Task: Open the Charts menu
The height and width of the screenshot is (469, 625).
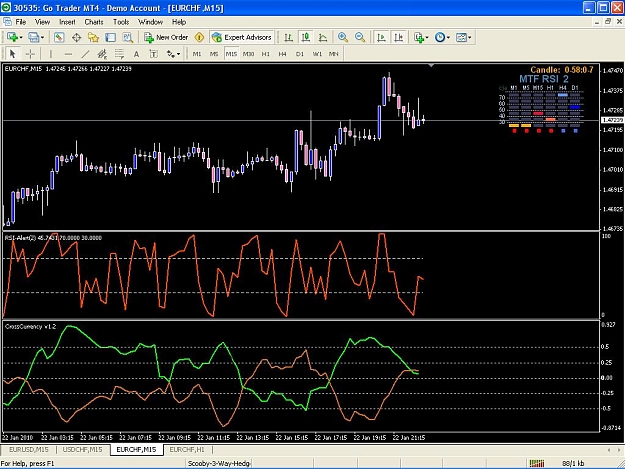Action: (x=94, y=22)
